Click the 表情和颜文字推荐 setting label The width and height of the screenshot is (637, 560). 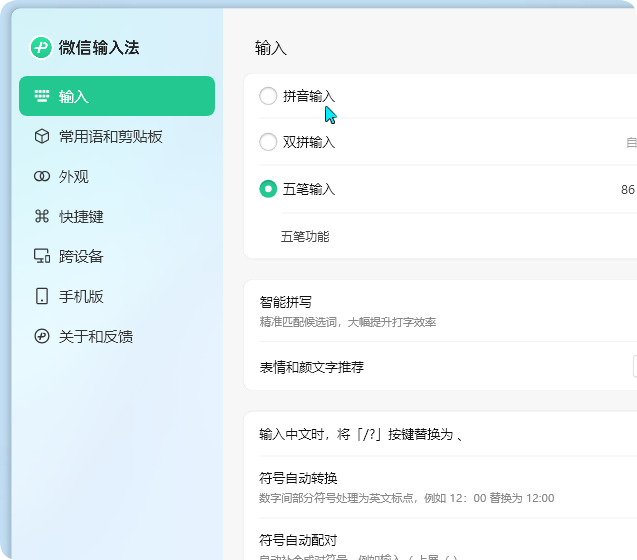[x=312, y=367]
